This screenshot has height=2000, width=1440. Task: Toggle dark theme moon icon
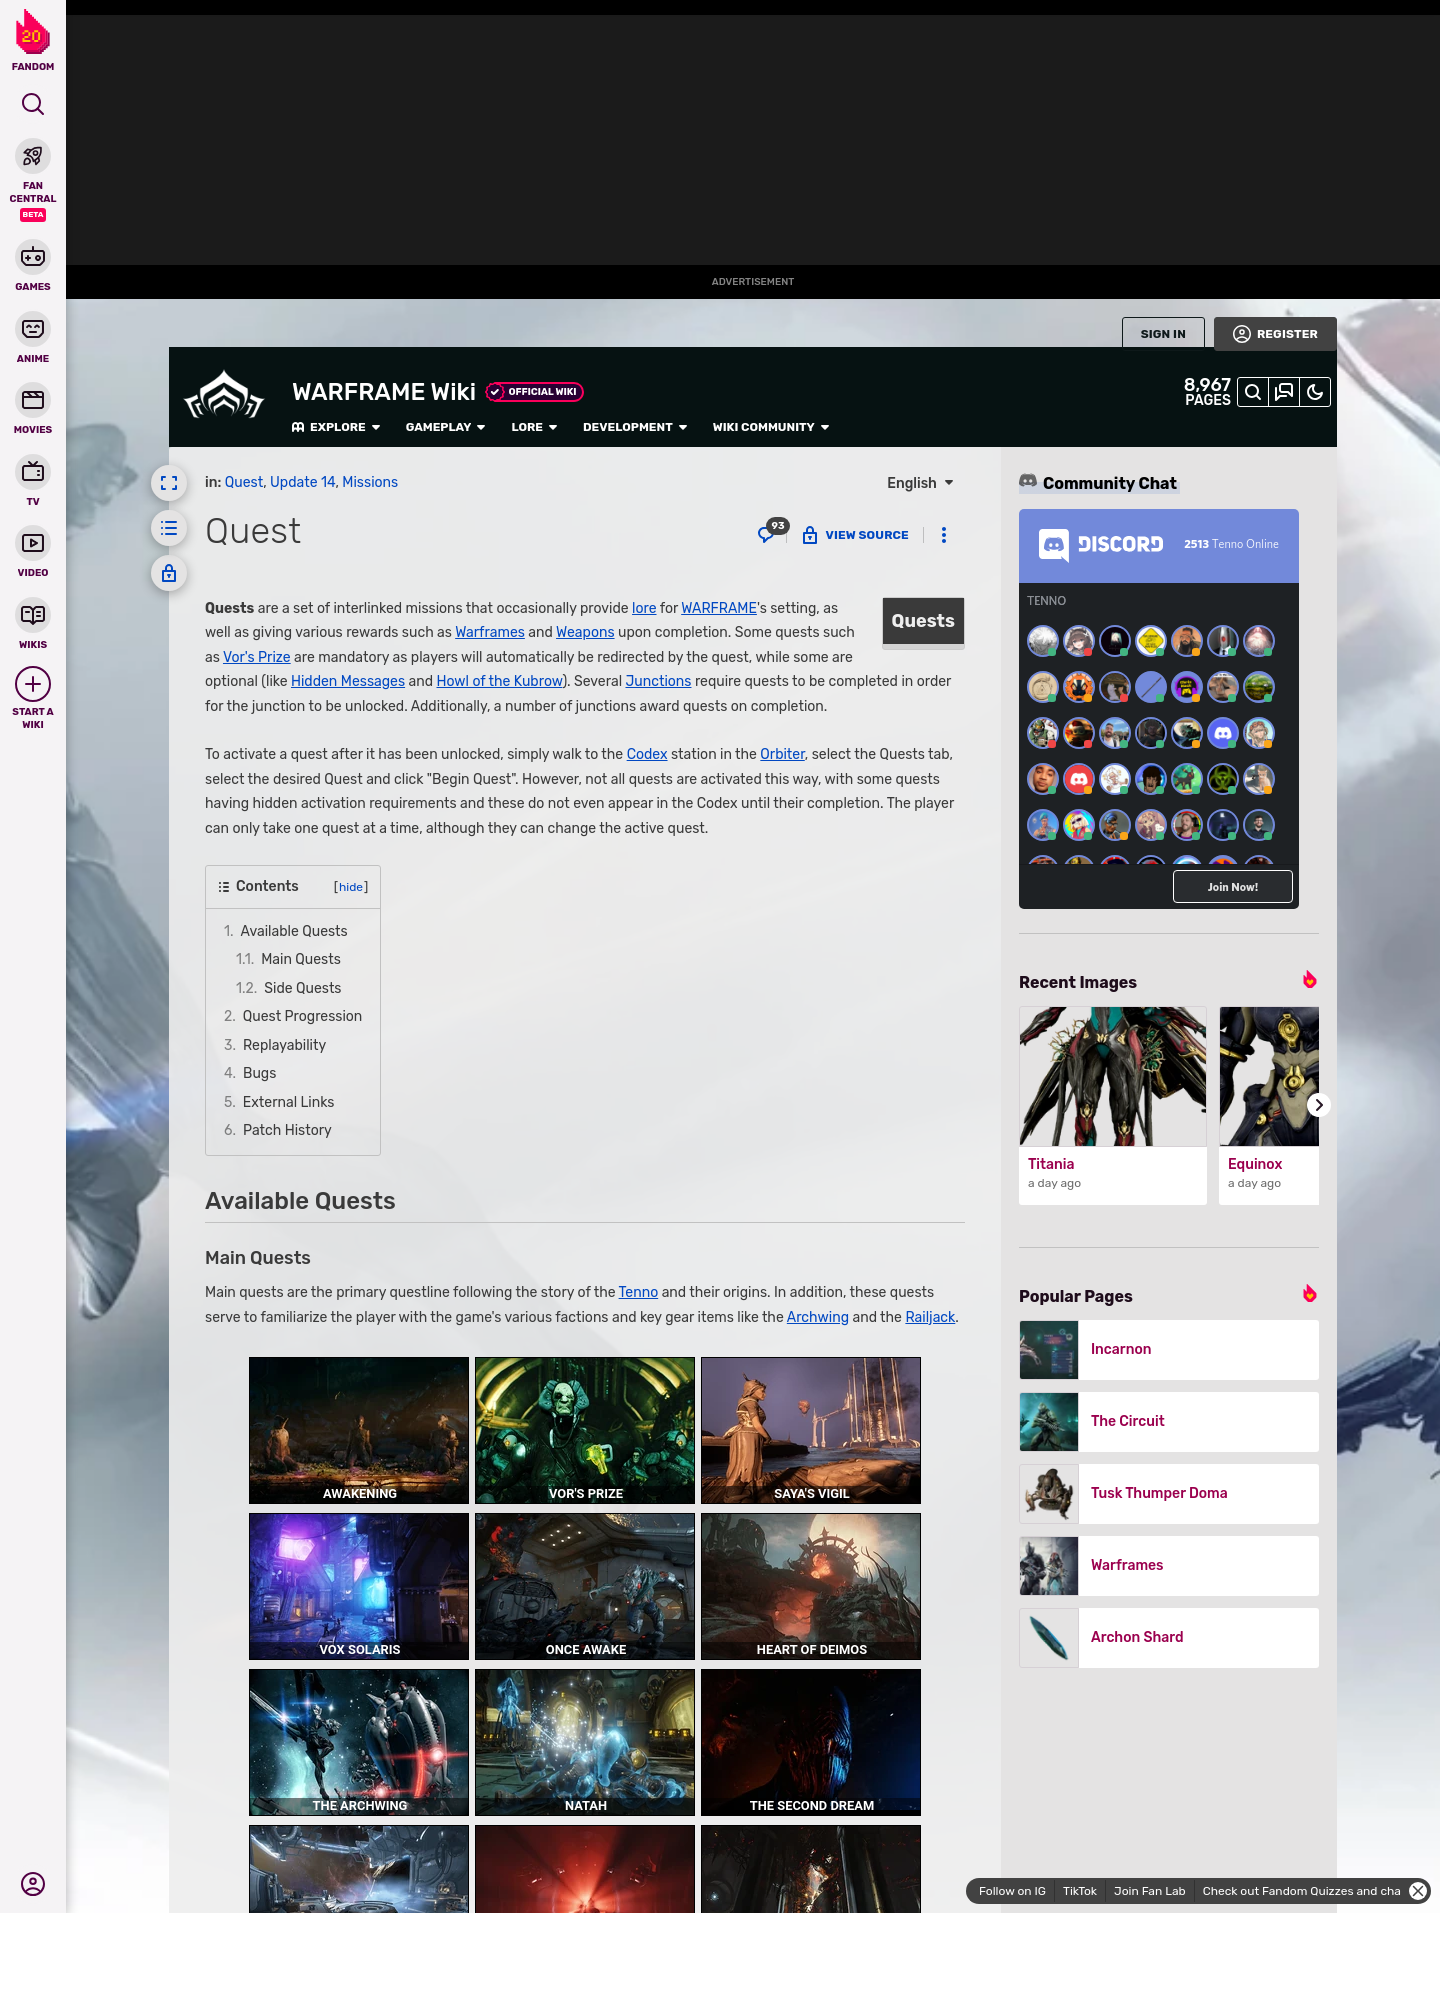coord(1315,392)
